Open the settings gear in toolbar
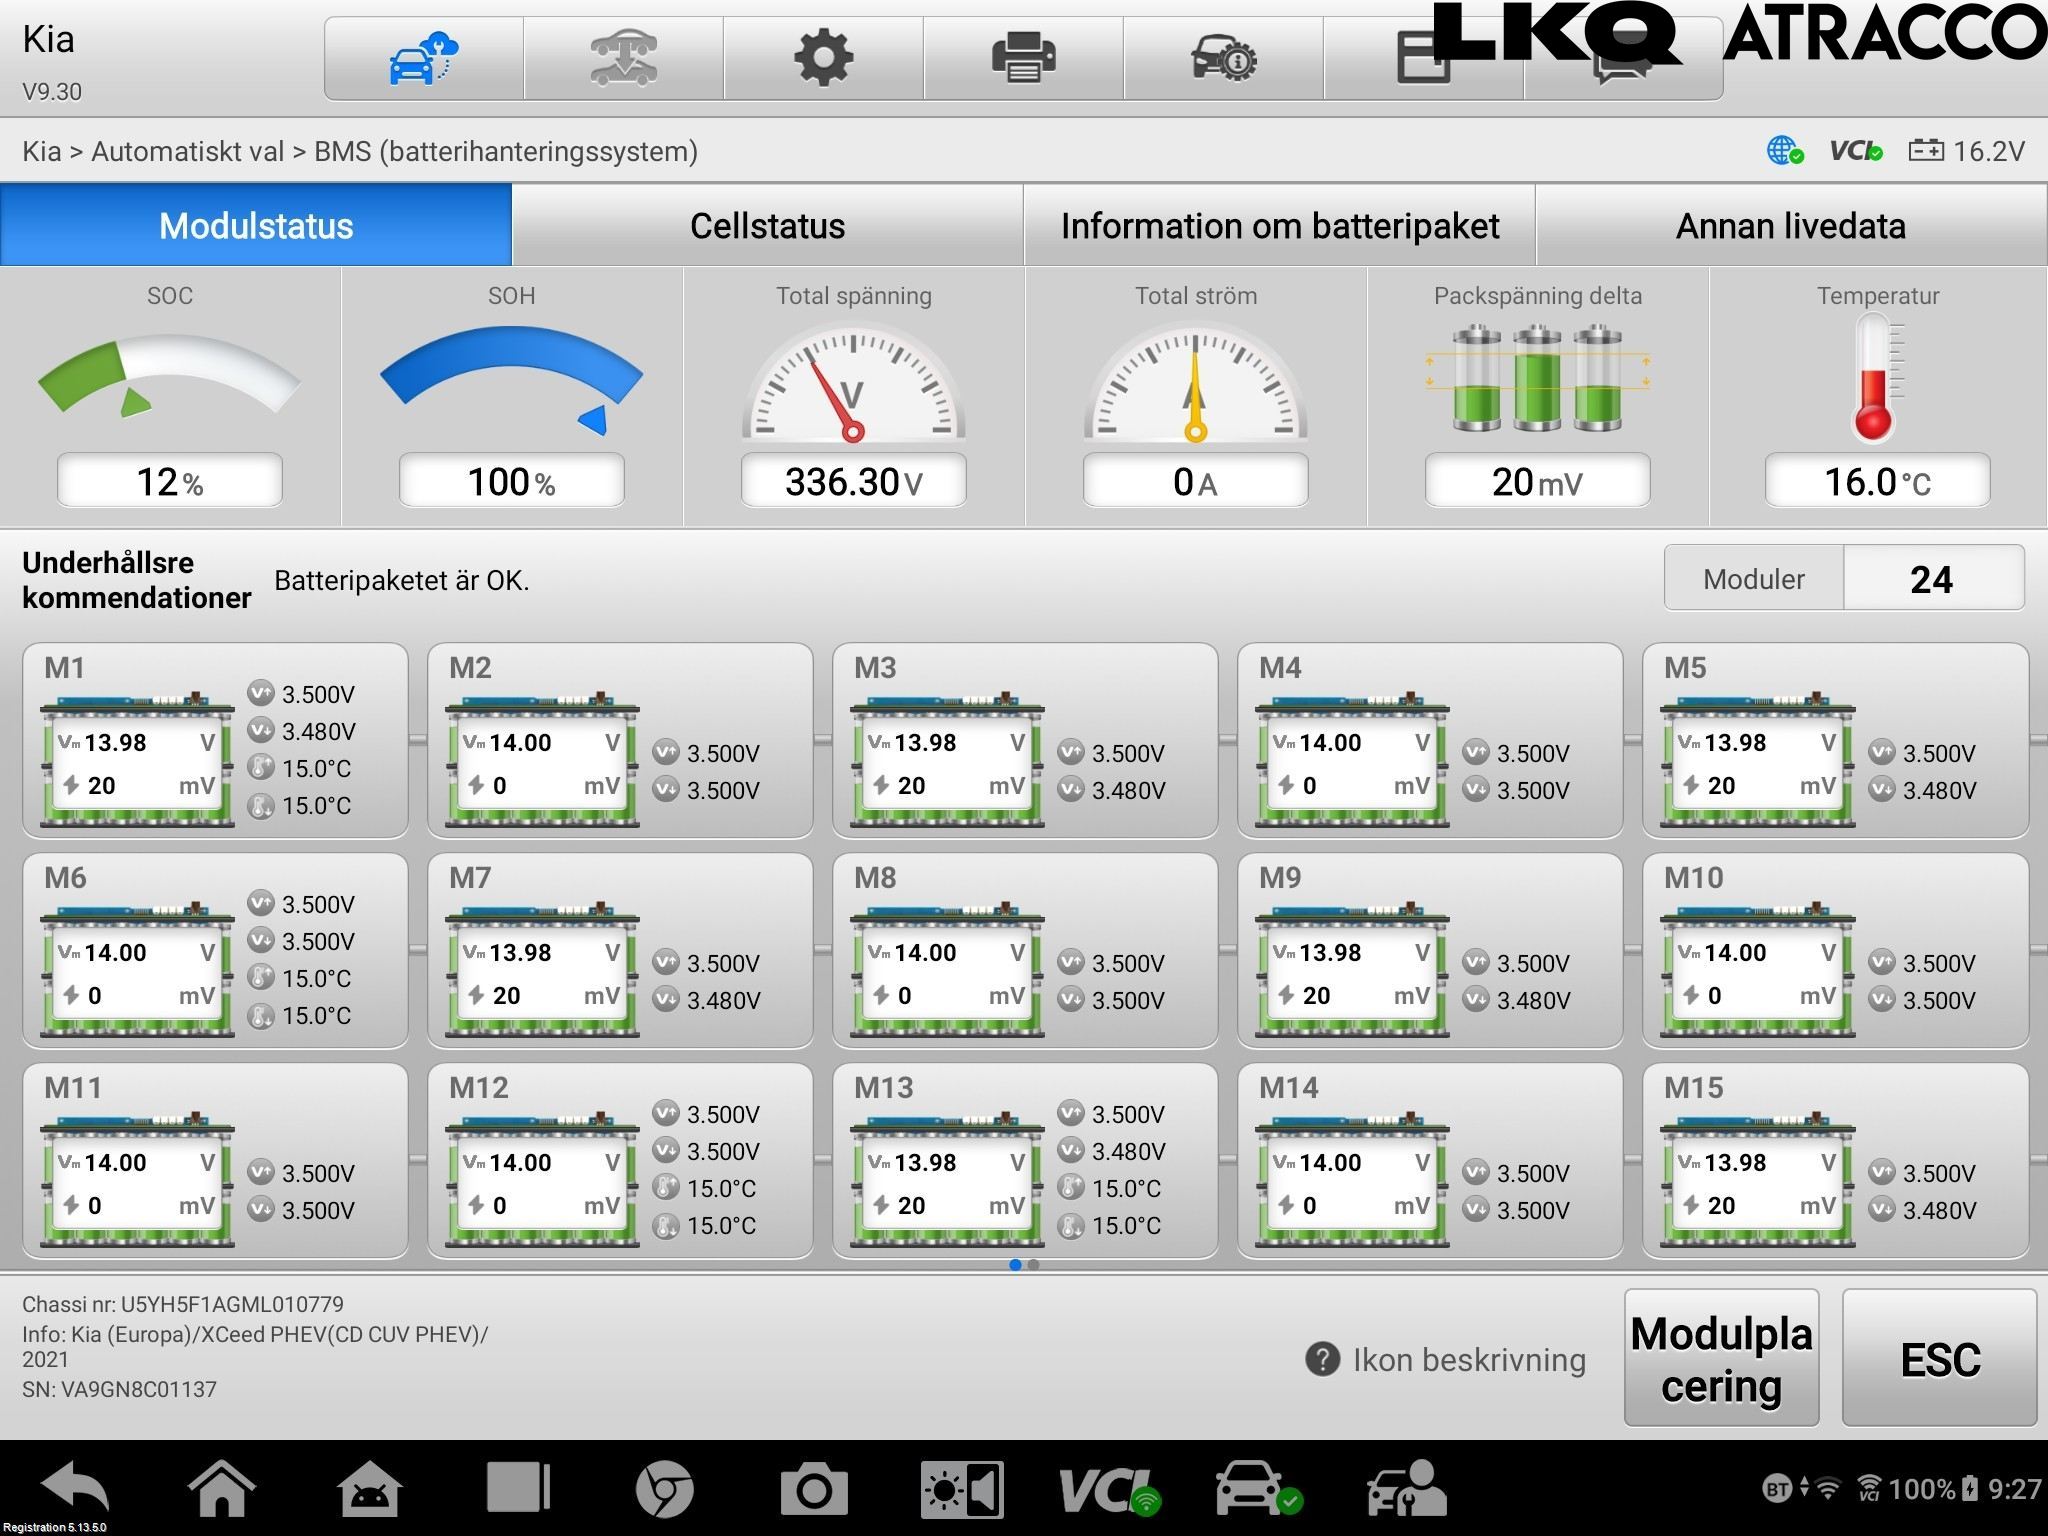The height and width of the screenshot is (1536, 2048). click(823, 58)
